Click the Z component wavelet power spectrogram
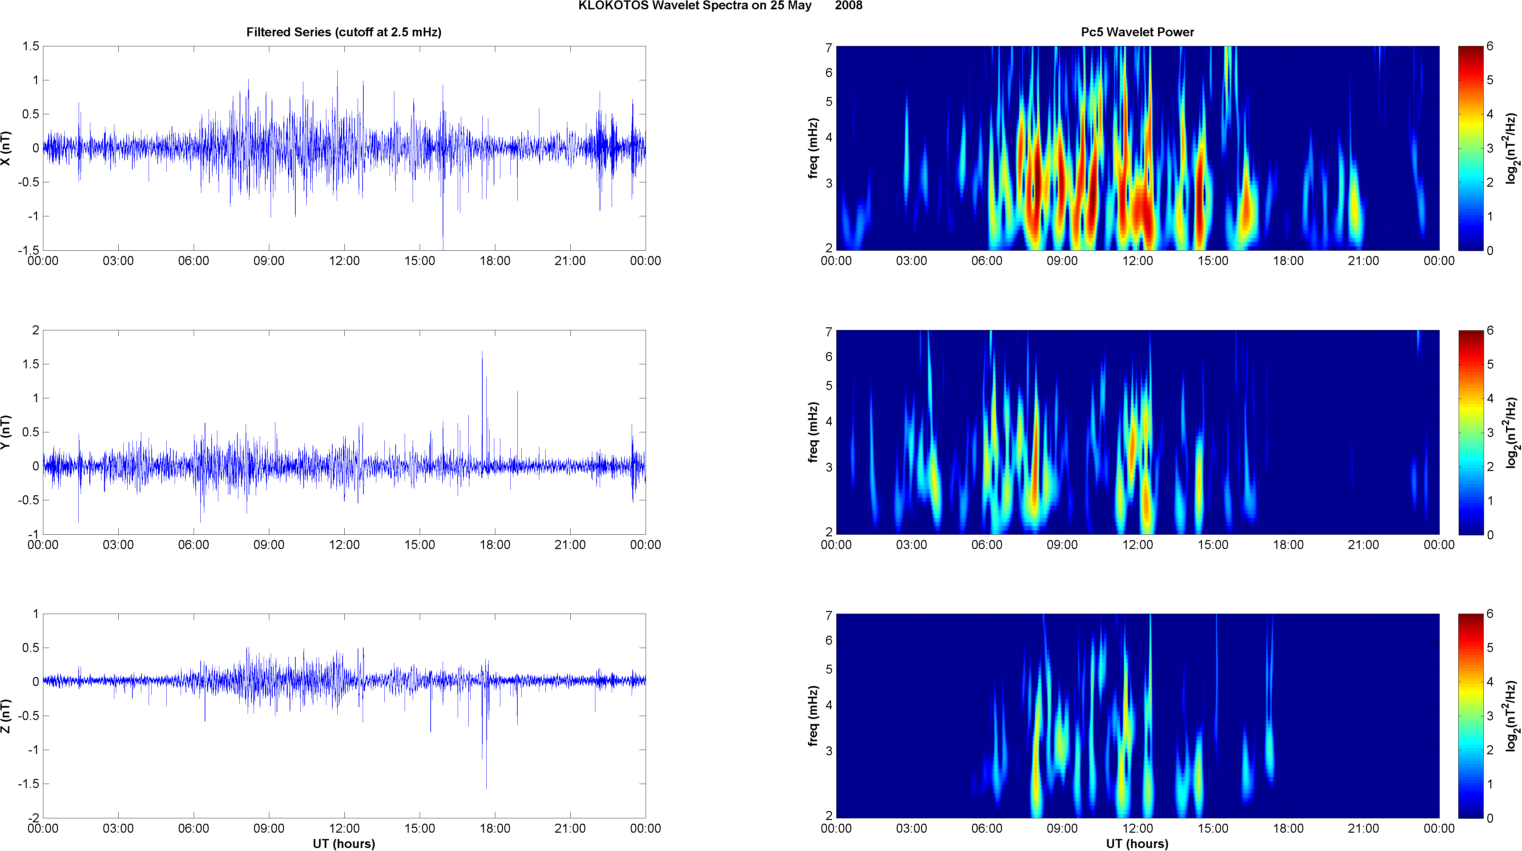Screen dimensions: 1522x851 coord(1137,716)
